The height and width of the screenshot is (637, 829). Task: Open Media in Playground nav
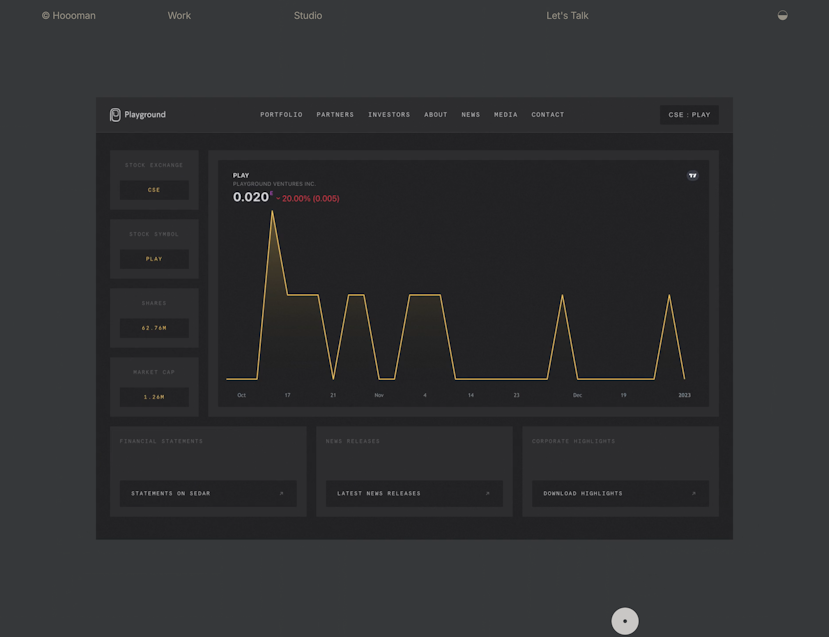pos(505,115)
